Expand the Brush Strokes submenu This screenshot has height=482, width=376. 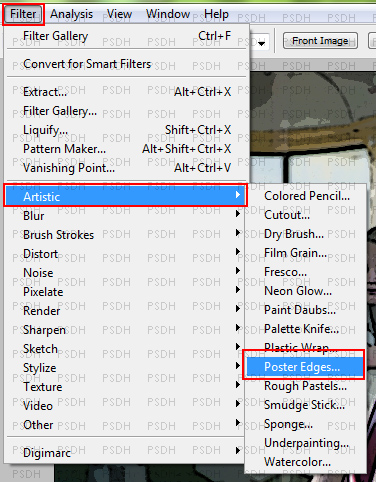(x=126, y=235)
